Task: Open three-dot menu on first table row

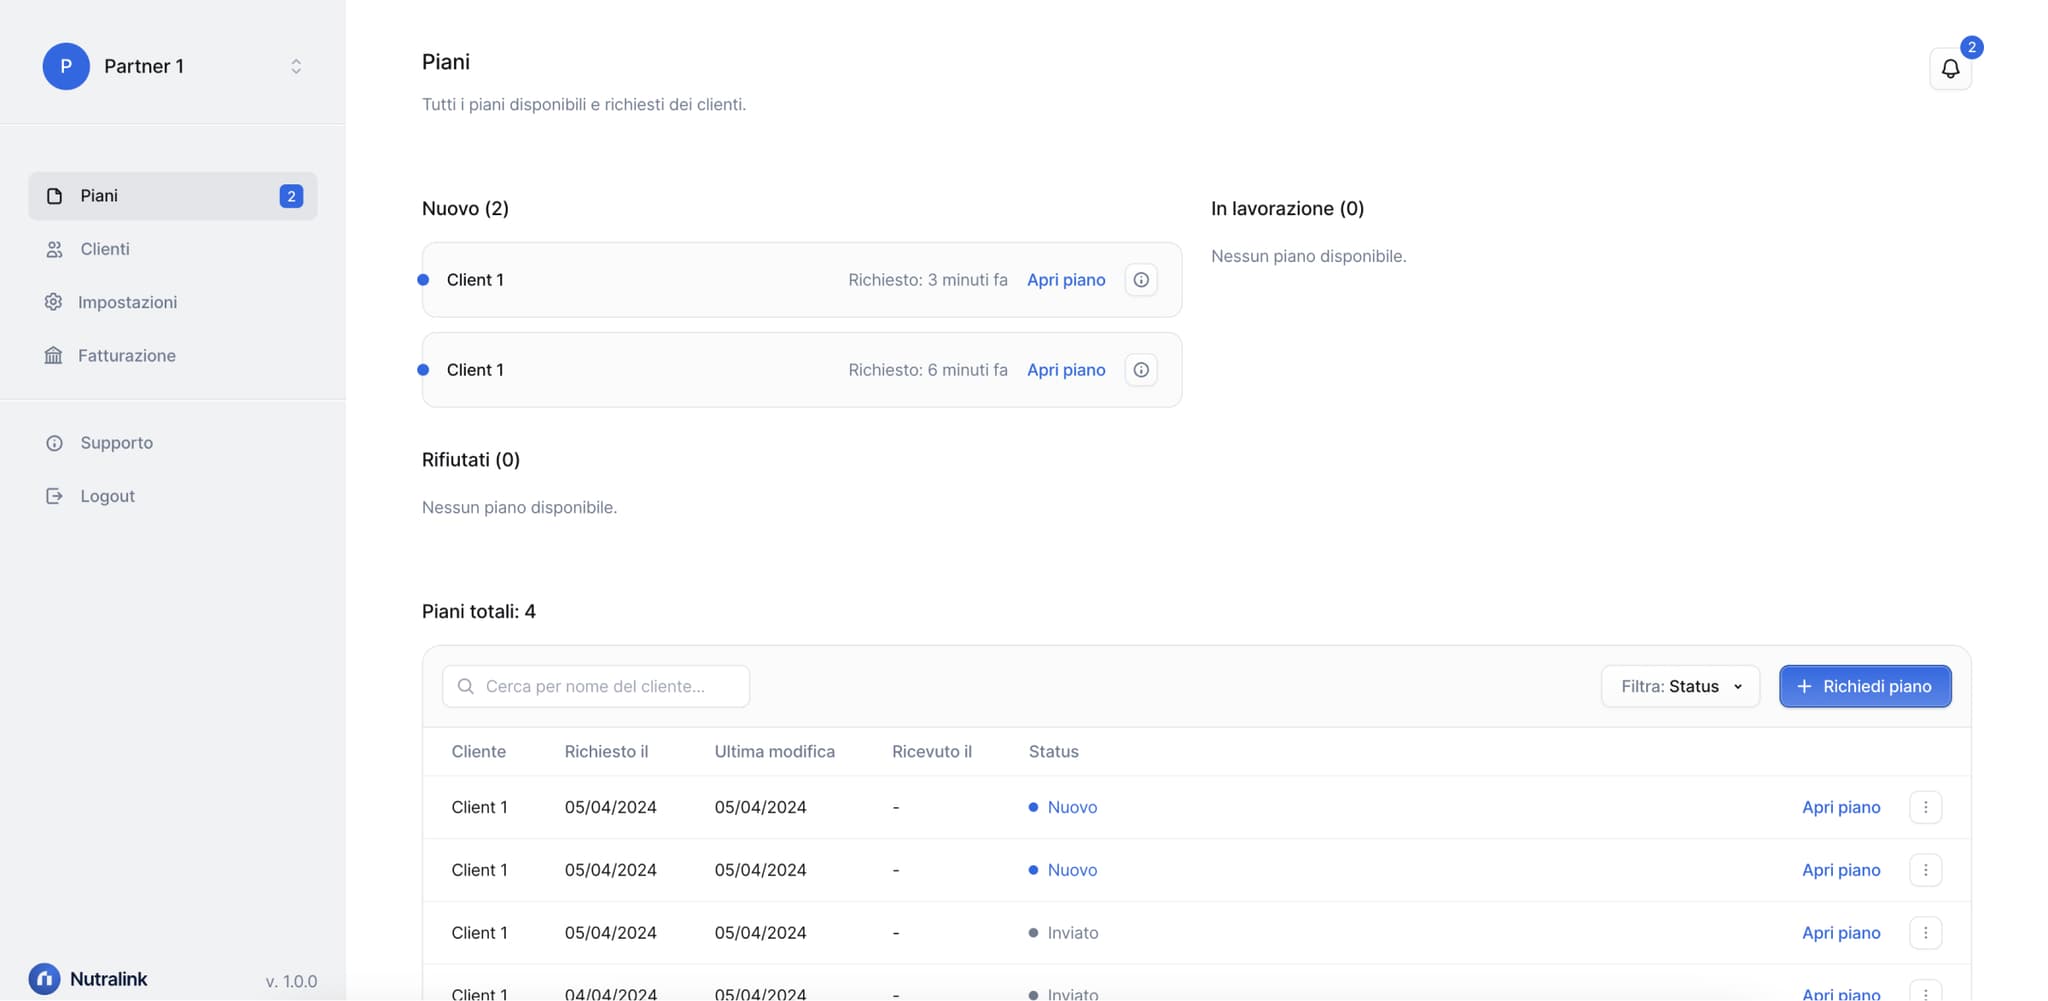Action: click(x=1925, y=807)
